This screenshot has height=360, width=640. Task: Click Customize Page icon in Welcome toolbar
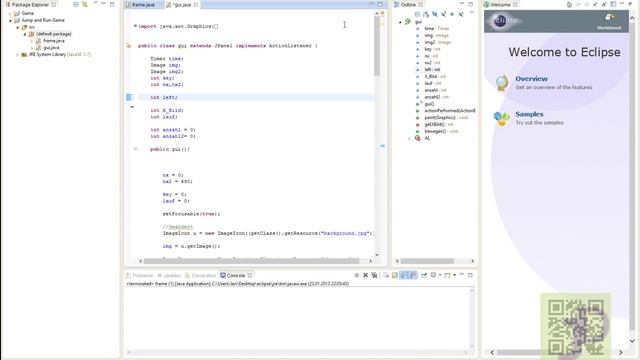tap(613, 4)
